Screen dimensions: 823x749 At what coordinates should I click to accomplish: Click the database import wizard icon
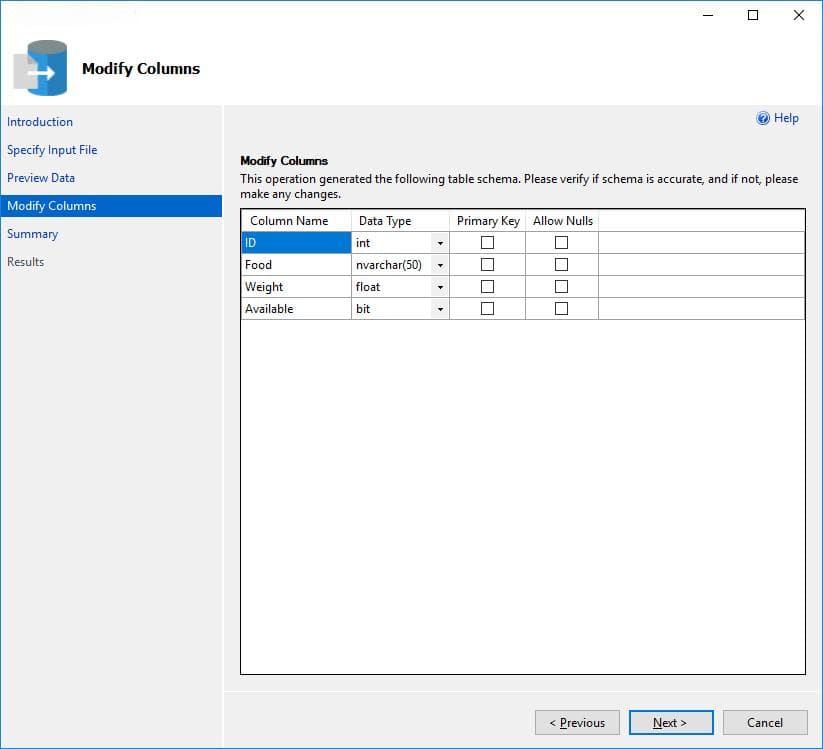tap(40, 68)
